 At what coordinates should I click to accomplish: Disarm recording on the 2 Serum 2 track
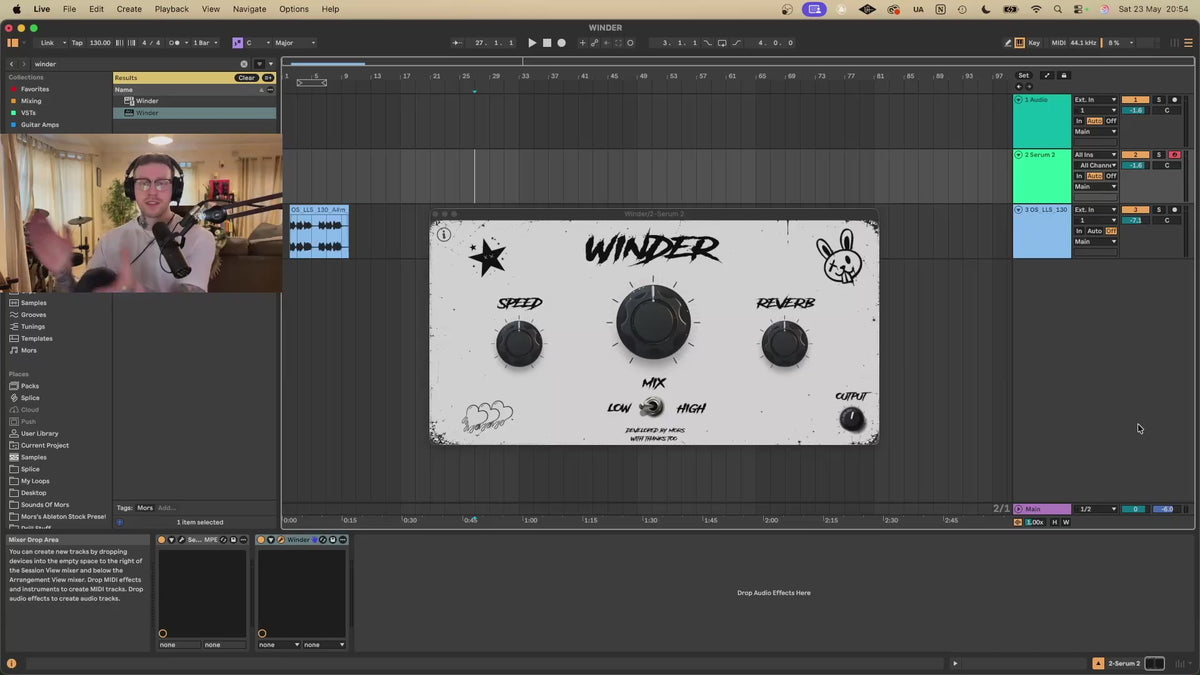tap(1175, 155)
